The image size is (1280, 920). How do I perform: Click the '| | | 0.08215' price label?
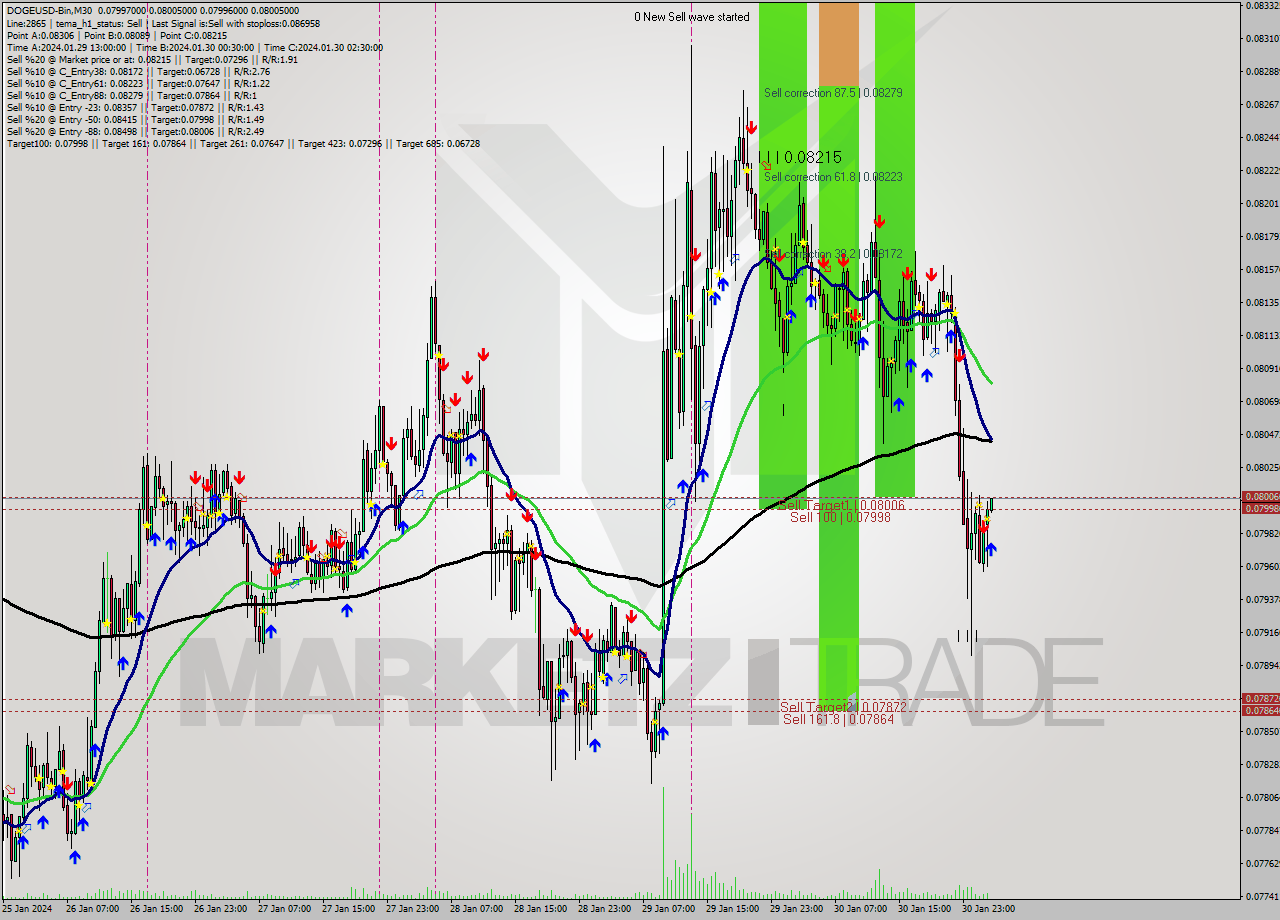799,157
